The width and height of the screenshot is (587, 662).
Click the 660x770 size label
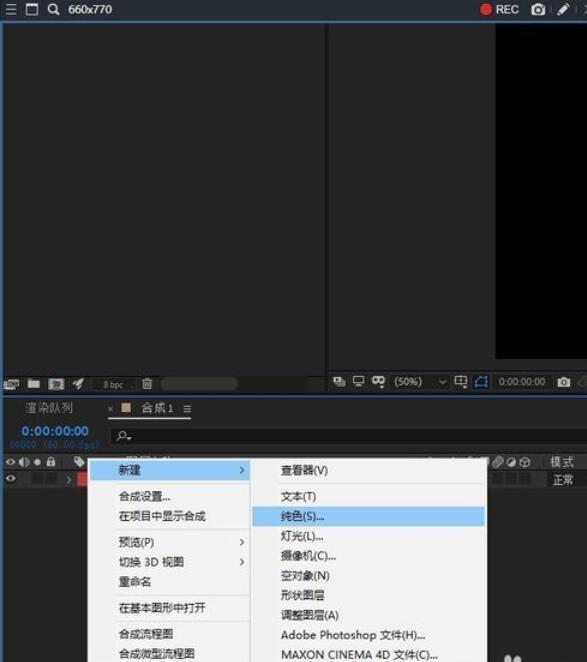click(x=90, y=10)
